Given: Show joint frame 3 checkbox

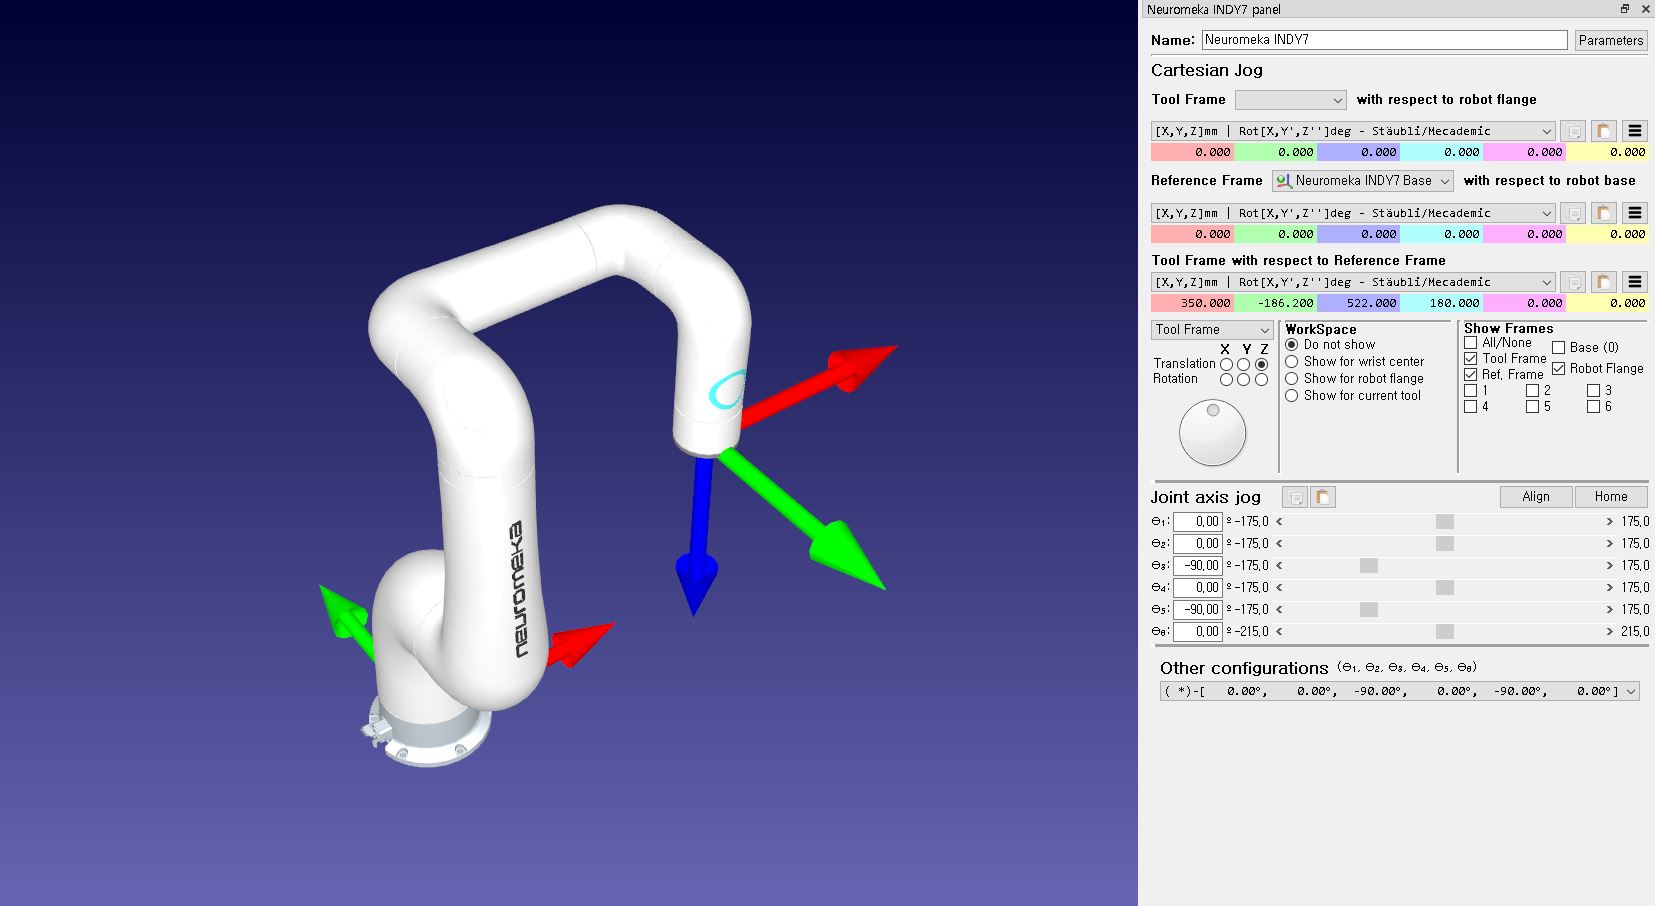Looking at the screenshot, I should click(x=1594, y=391).
